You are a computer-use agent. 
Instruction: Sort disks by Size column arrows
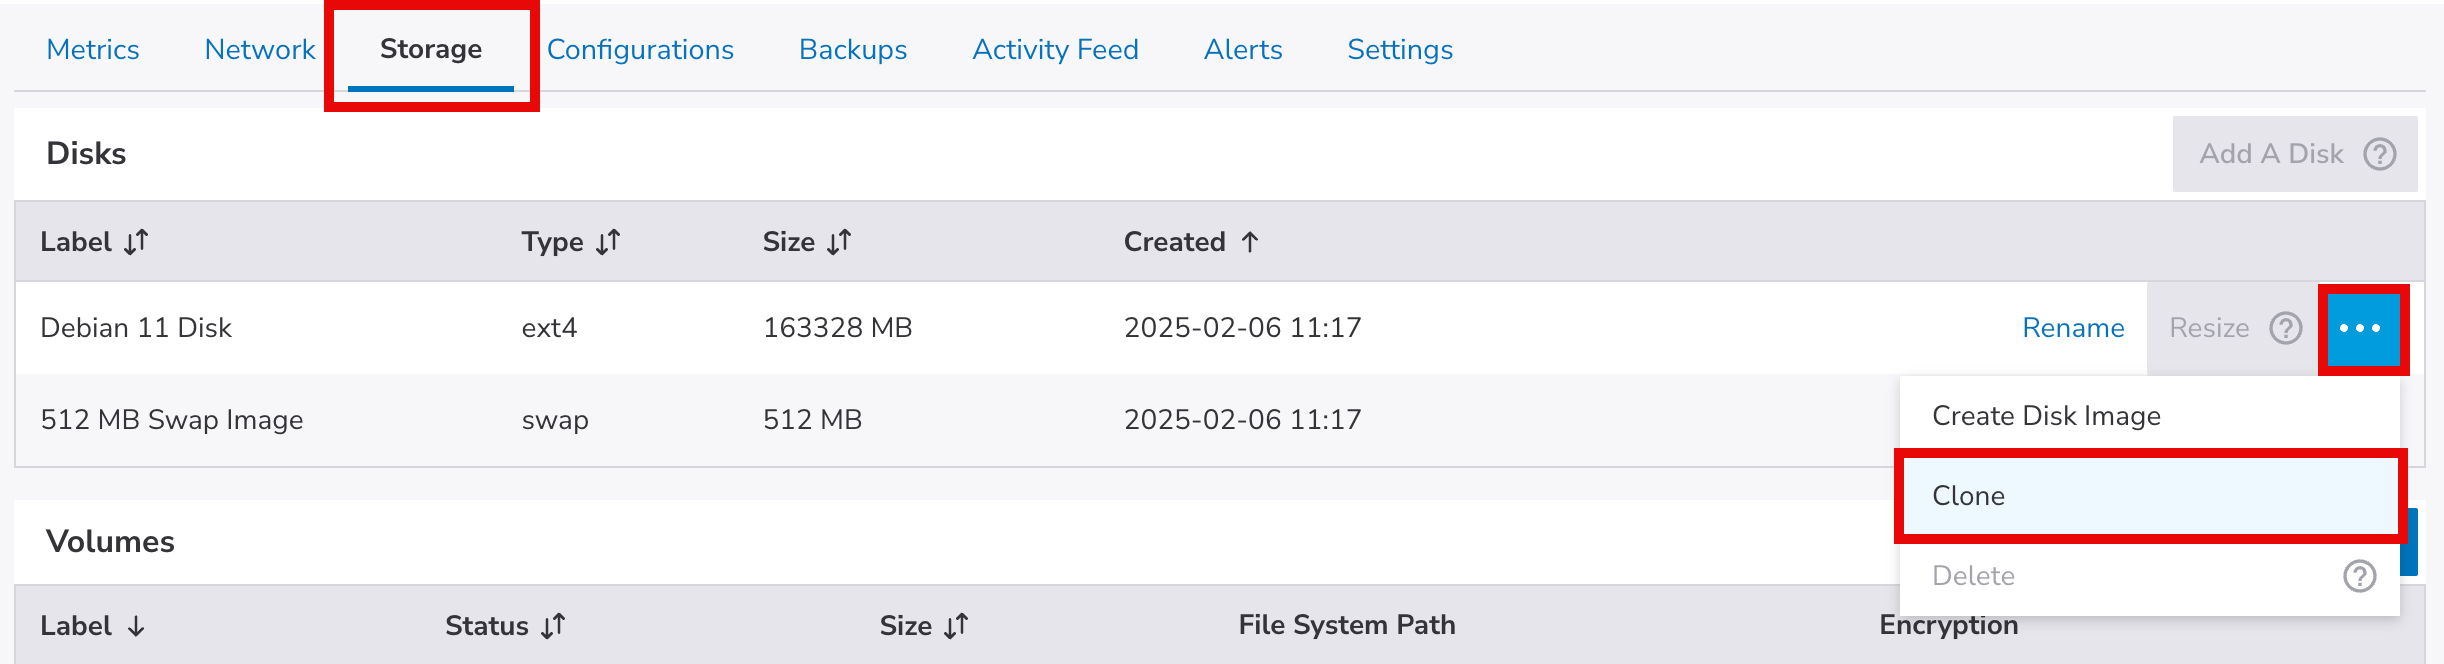(x=839, y=242)
